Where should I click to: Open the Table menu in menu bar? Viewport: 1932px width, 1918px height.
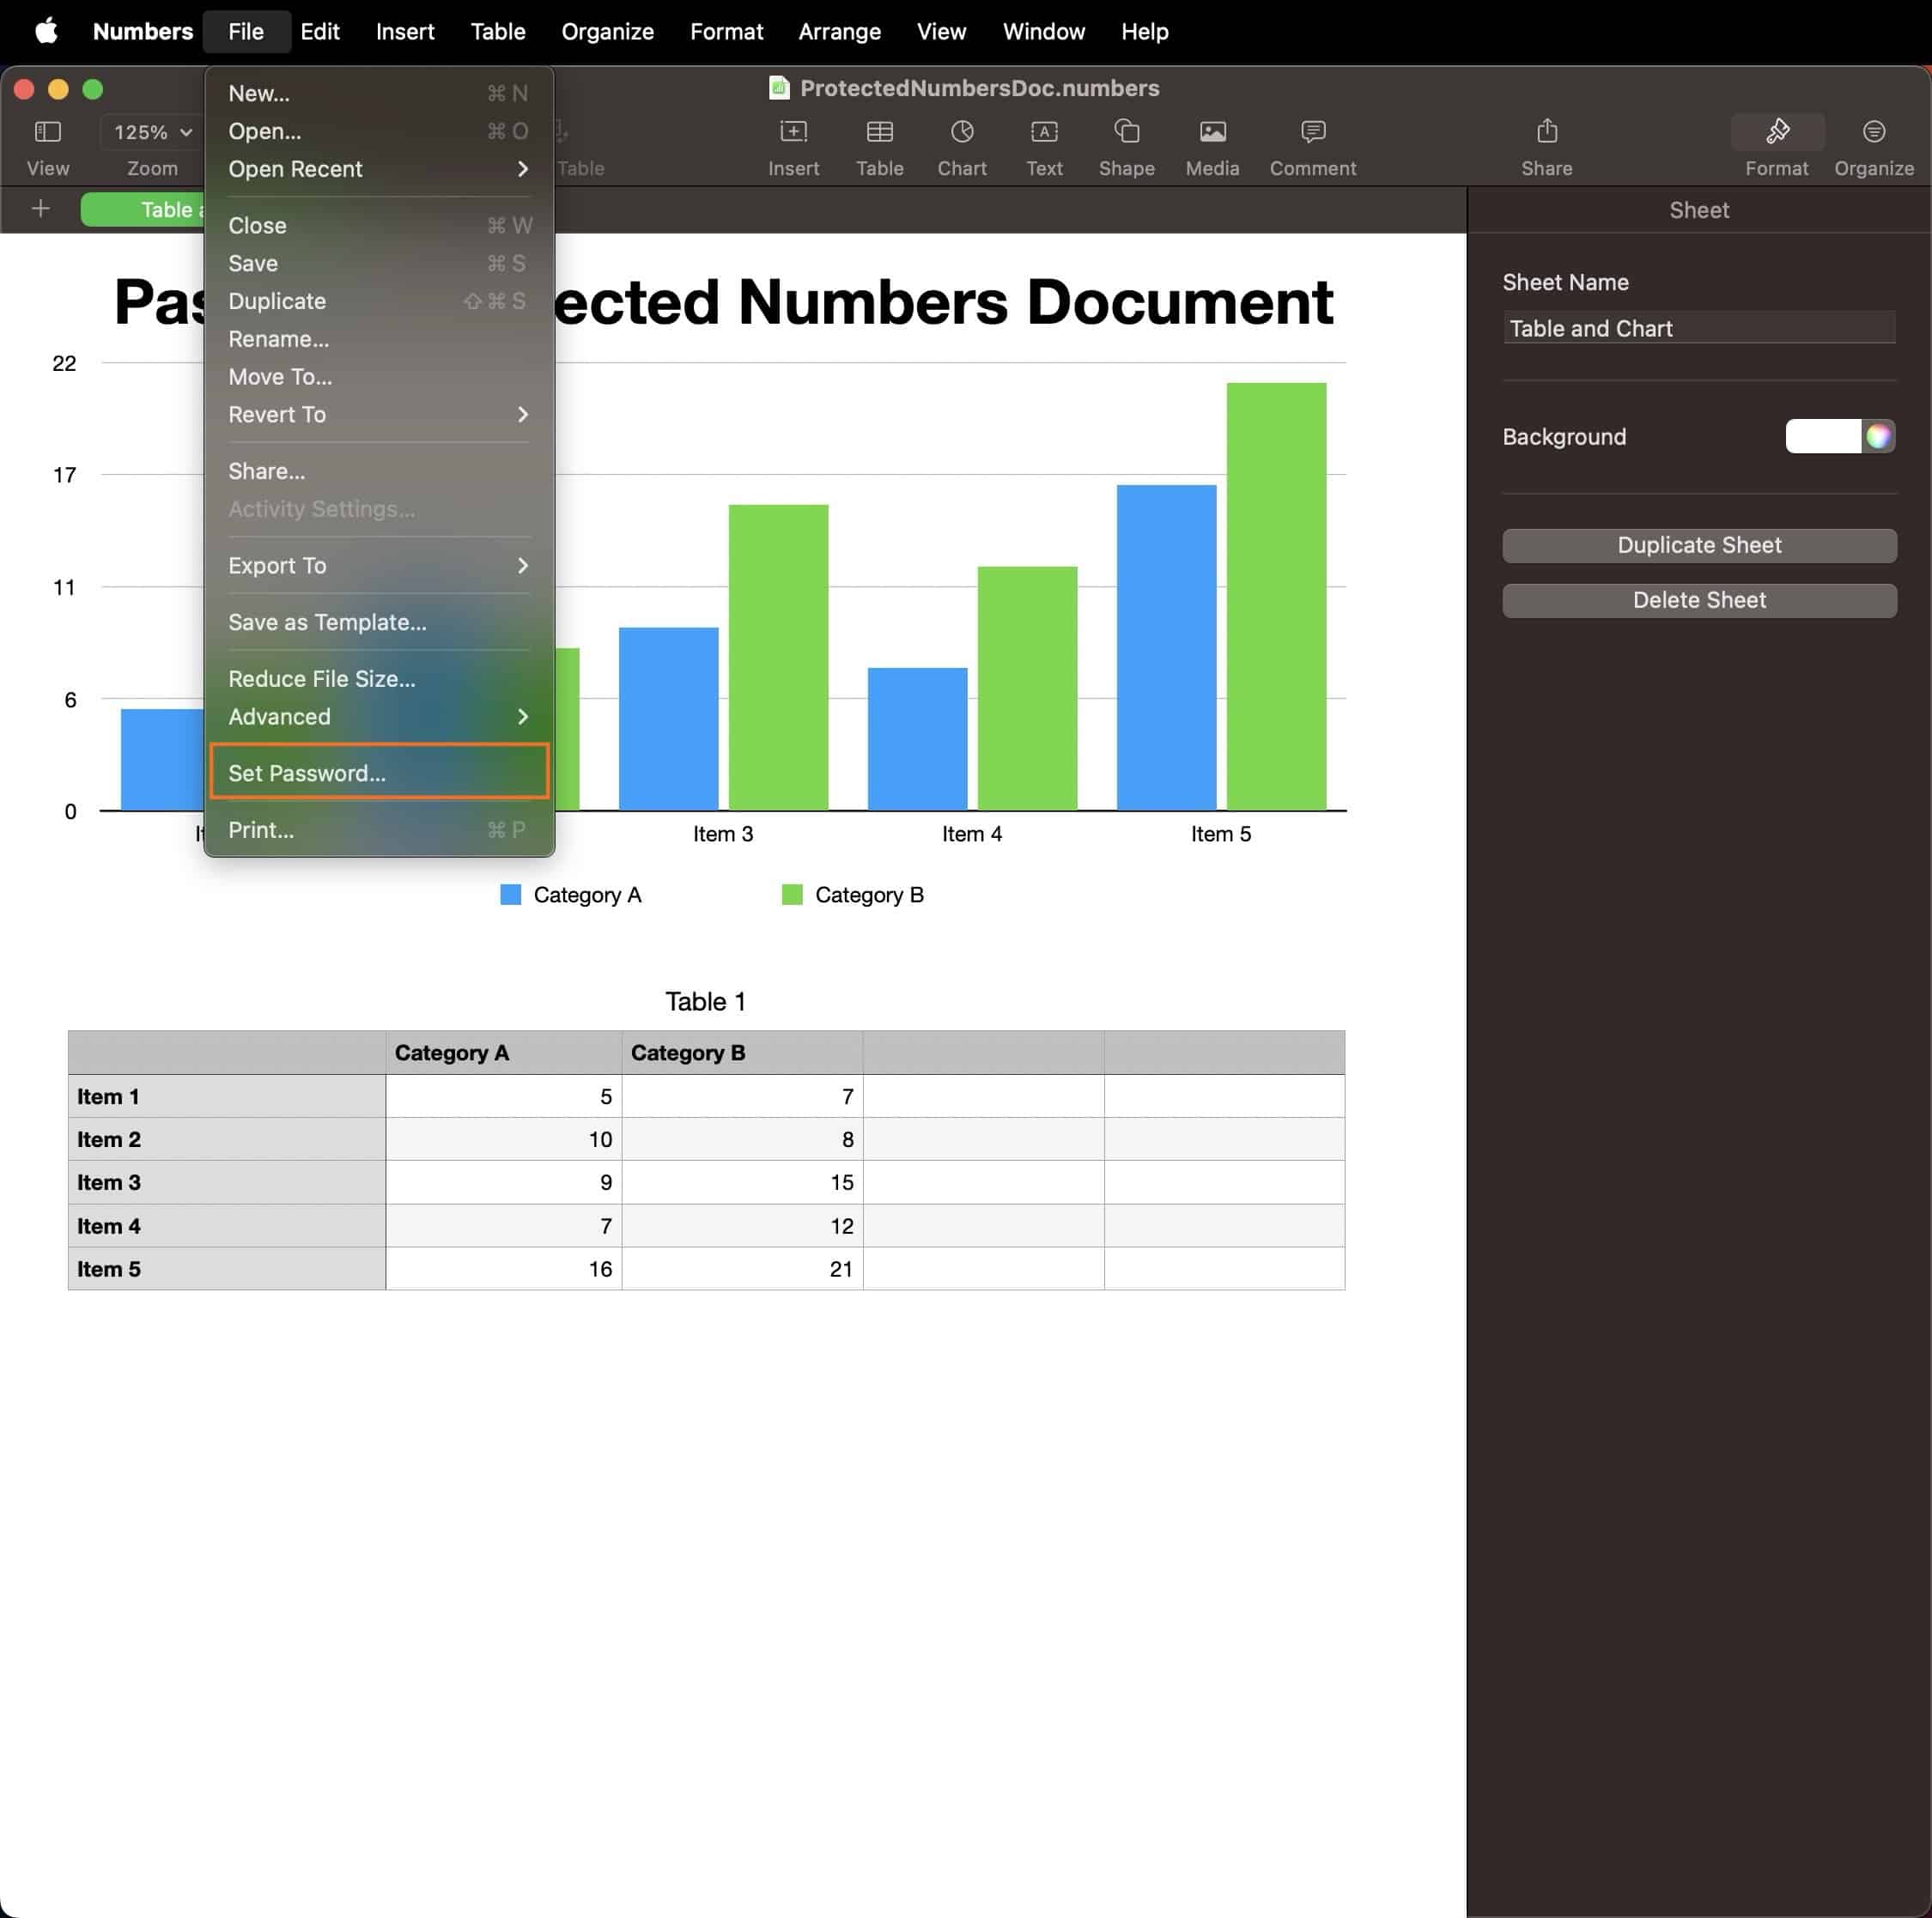click(x=497, y=31)
